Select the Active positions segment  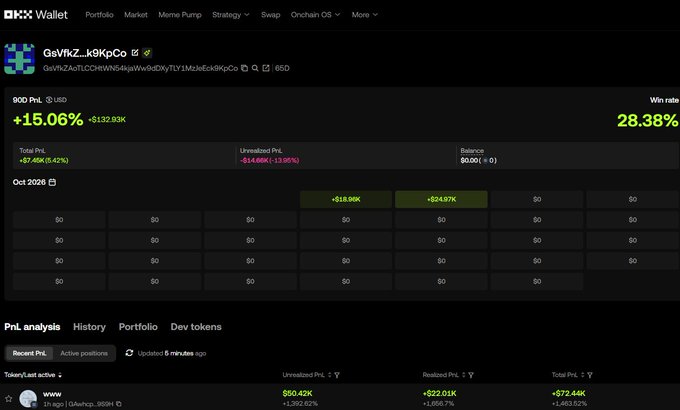pos(84,353)
